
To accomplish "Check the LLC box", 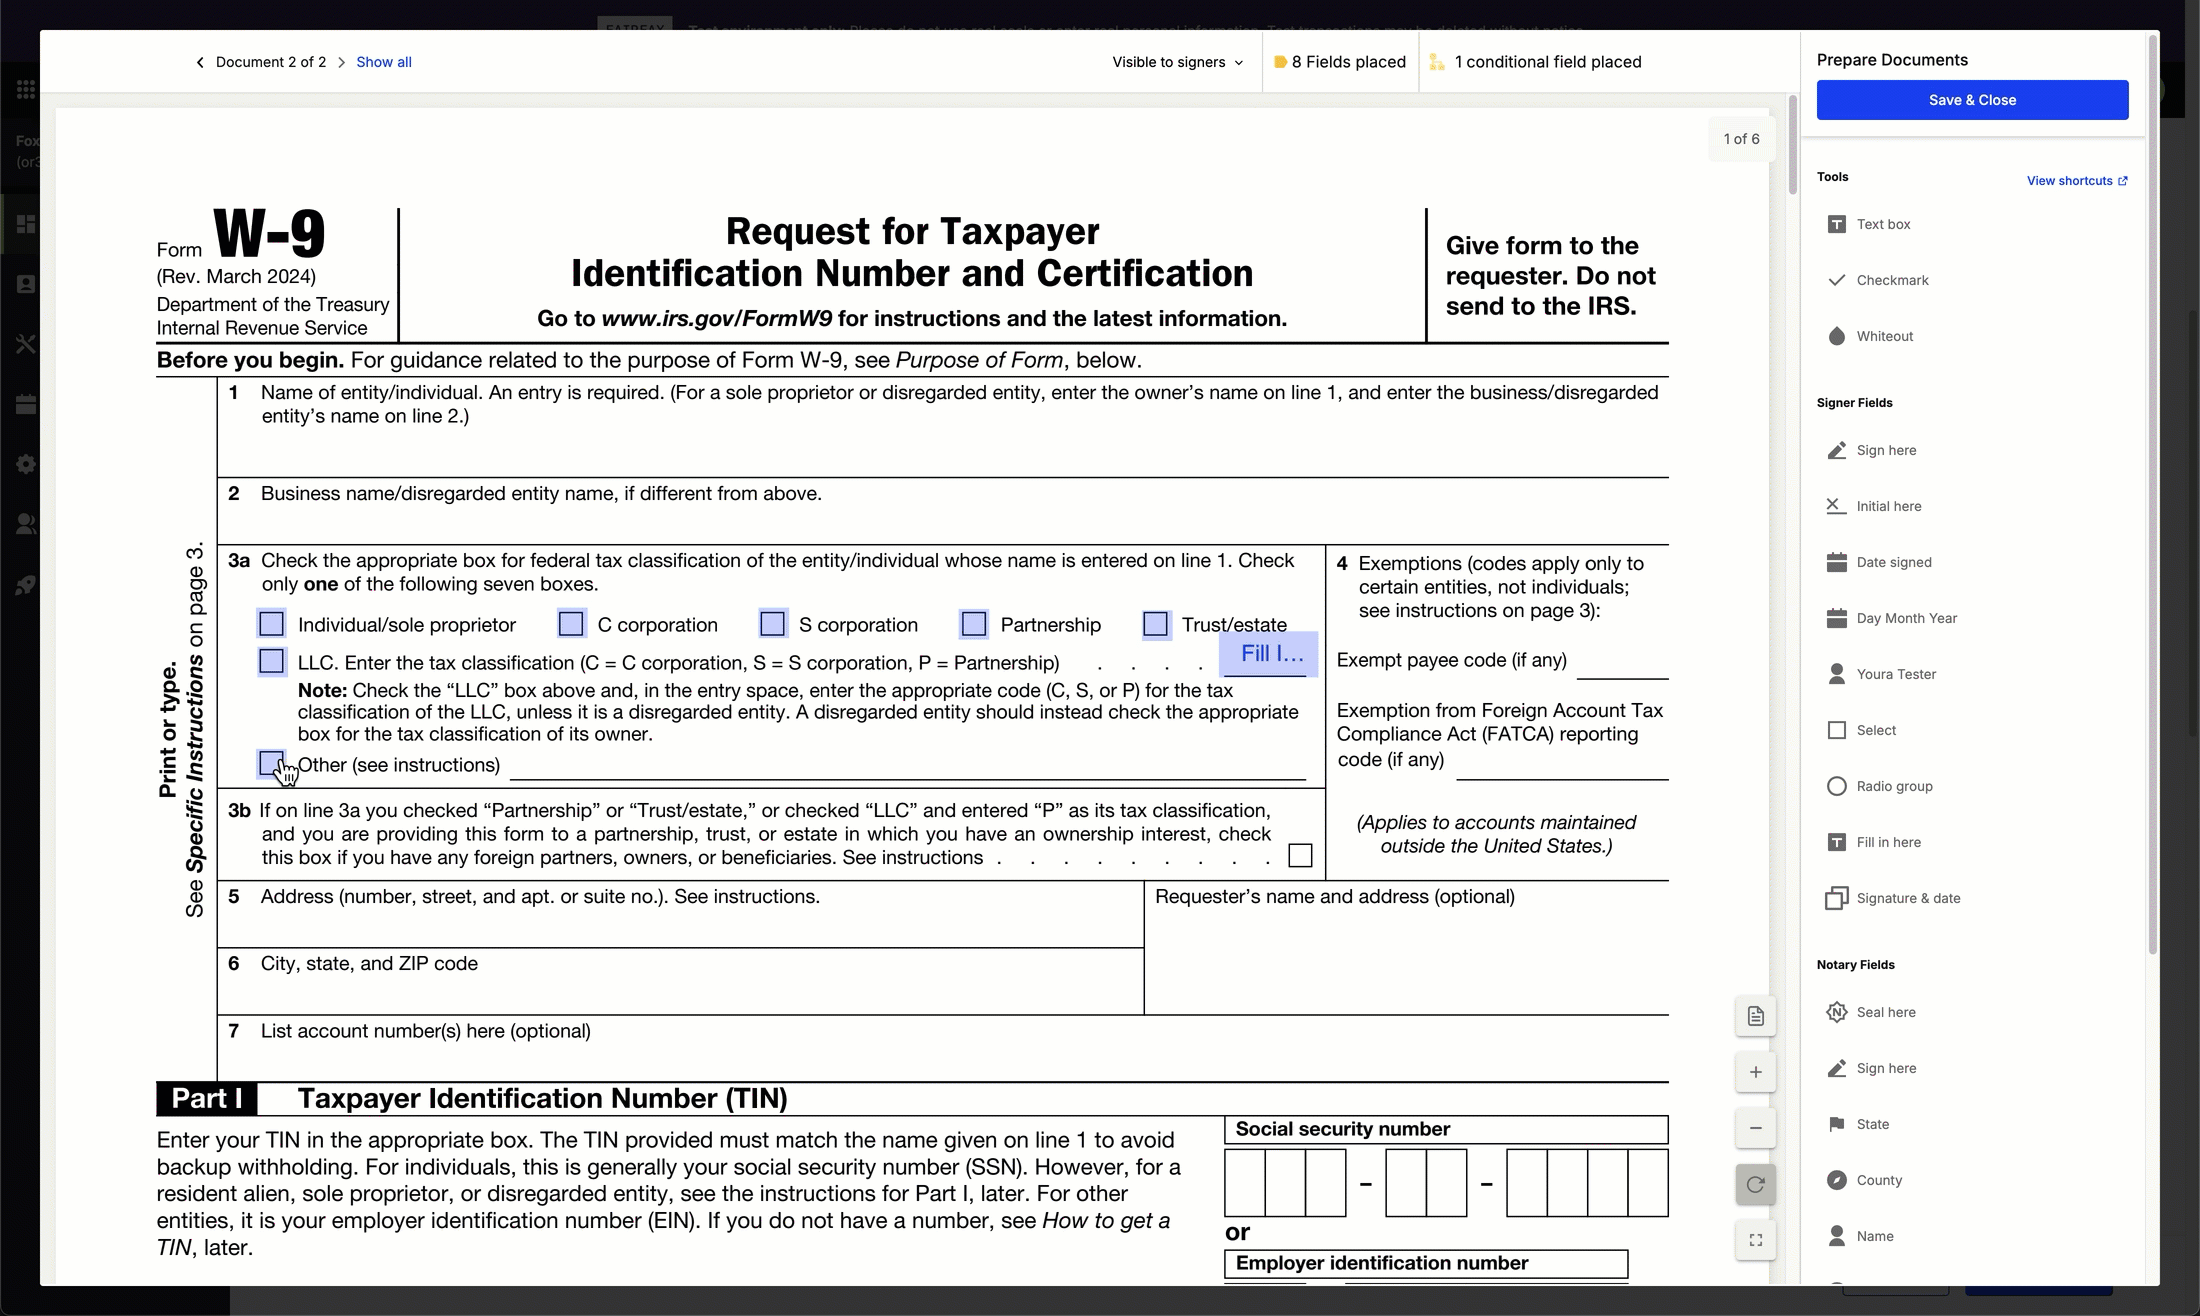I will 271,661.
